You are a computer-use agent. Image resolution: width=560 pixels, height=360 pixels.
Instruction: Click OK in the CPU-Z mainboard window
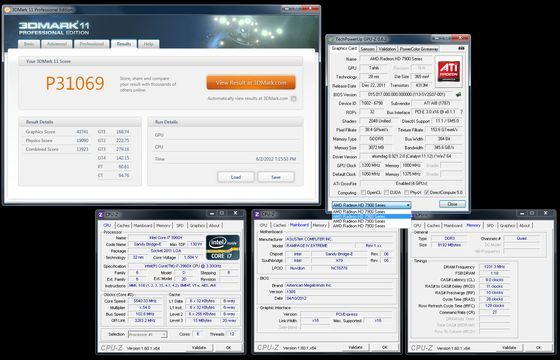[x=385, y=347]
